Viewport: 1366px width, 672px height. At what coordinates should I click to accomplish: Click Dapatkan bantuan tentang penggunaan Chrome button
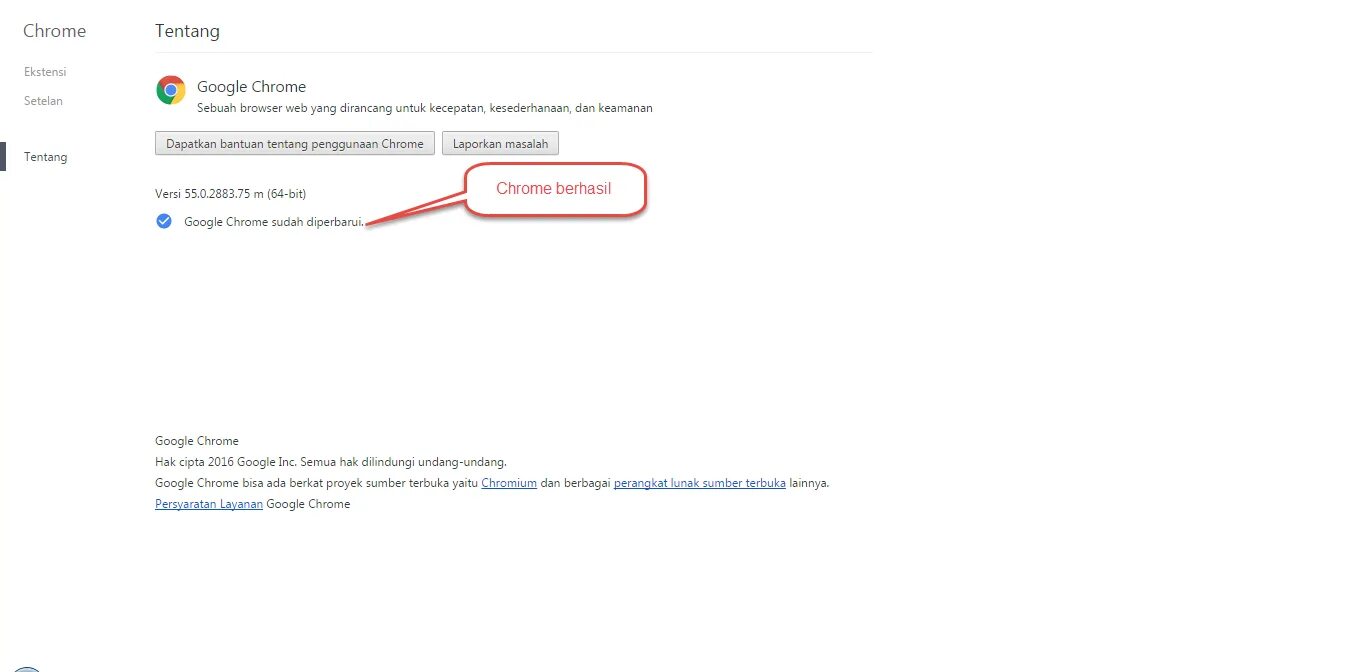(295, 144)
